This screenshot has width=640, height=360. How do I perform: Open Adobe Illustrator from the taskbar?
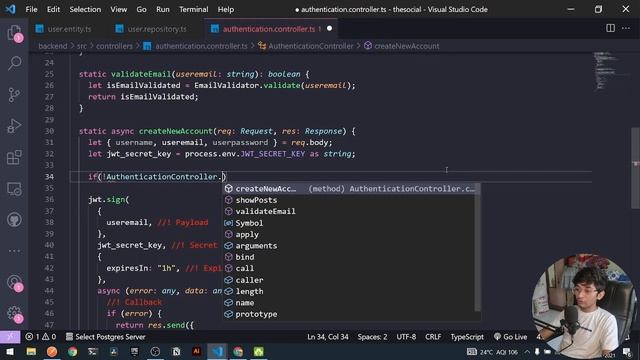[196, 351]
